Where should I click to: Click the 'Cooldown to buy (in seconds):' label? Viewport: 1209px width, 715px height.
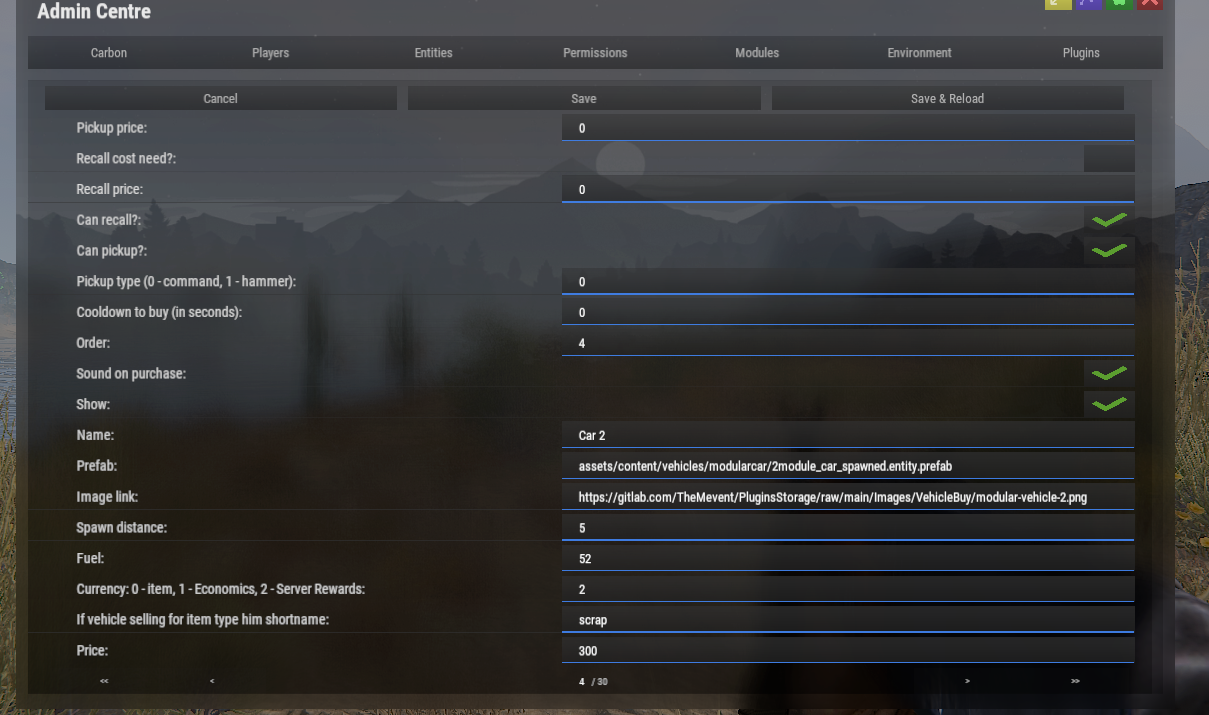click(159, 312)
